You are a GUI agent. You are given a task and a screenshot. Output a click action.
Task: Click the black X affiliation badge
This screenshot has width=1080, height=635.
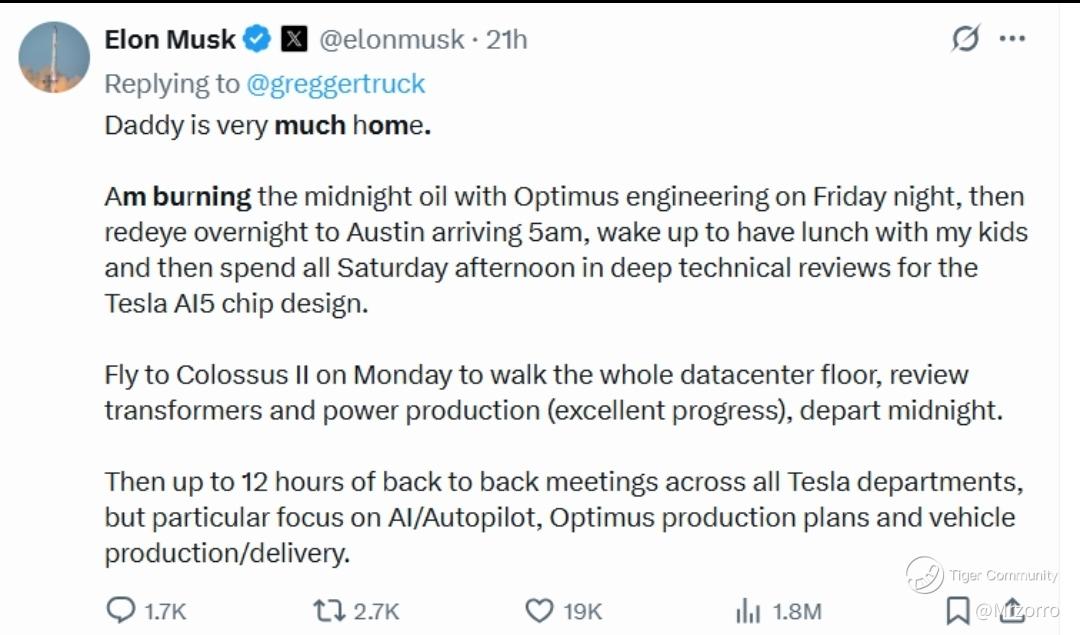point(292,40)
